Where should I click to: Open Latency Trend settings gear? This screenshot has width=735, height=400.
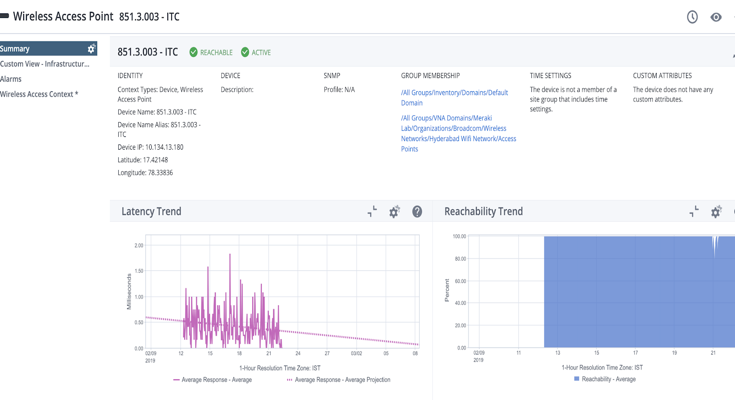pos(394,212)
